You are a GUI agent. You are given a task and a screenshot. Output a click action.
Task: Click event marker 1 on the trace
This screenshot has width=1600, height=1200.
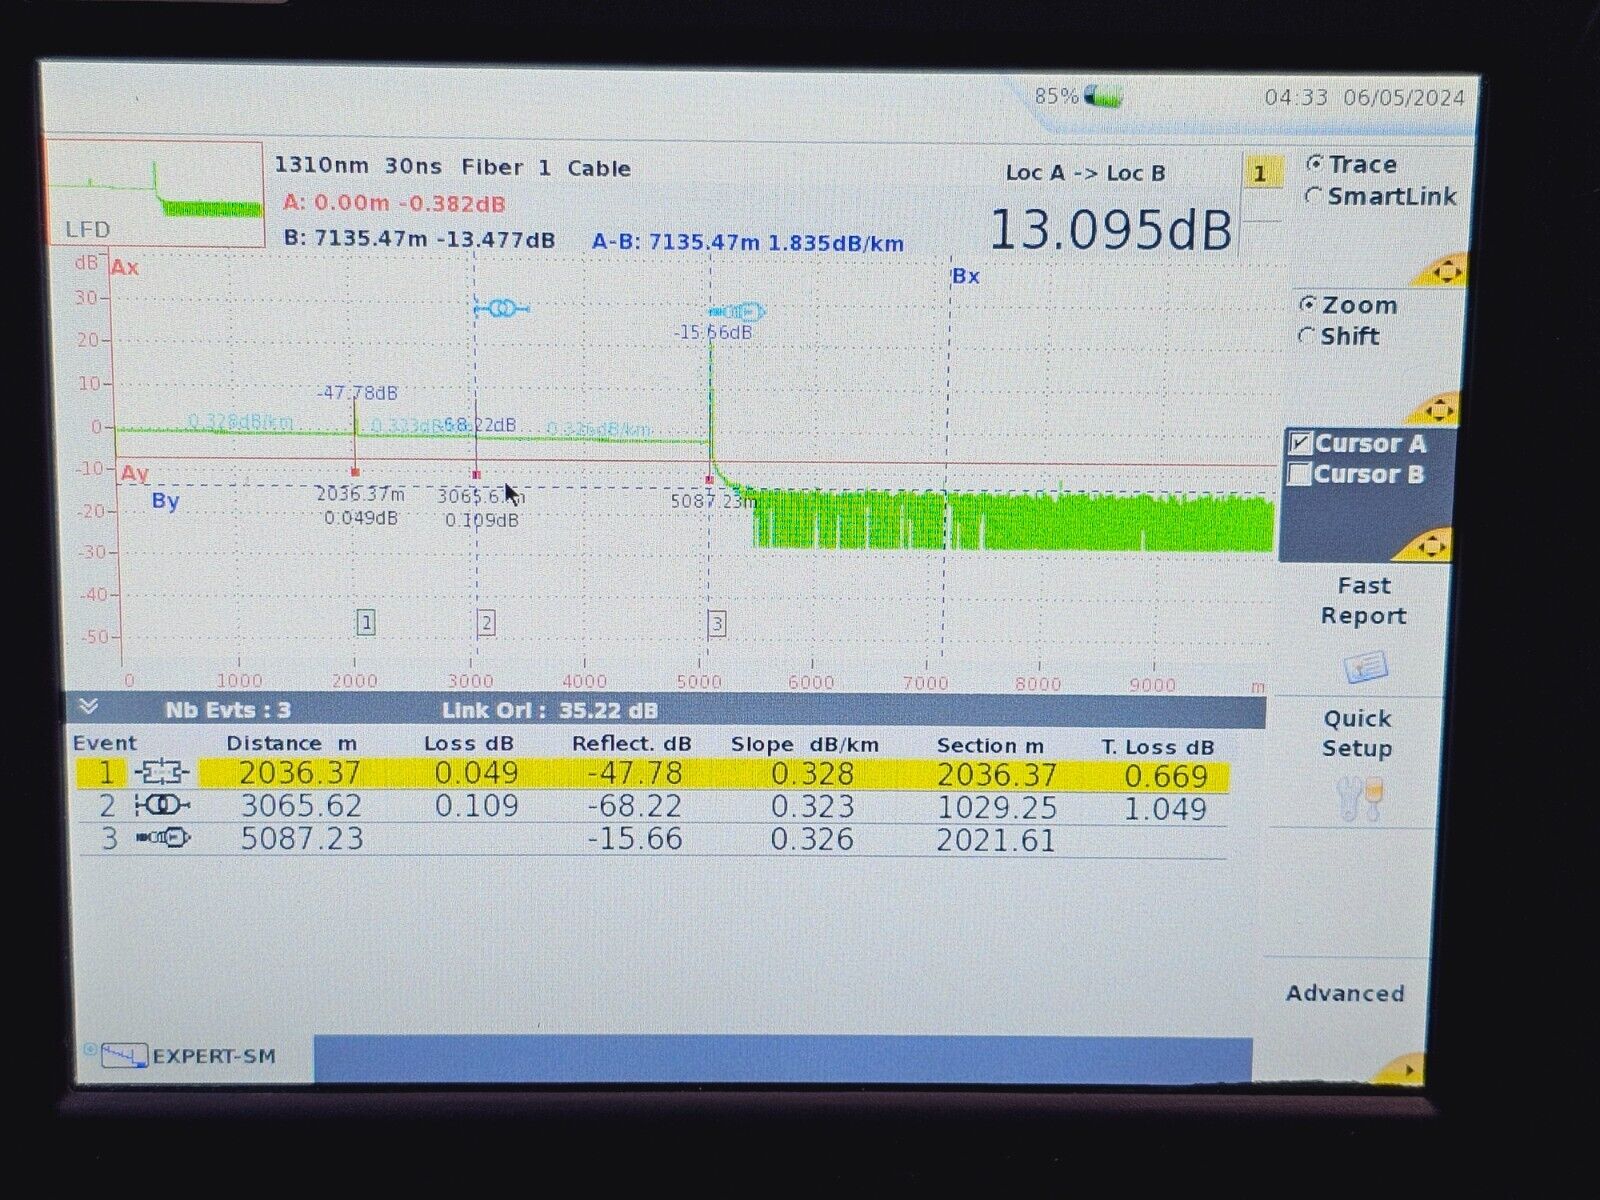tap(366, 623)
